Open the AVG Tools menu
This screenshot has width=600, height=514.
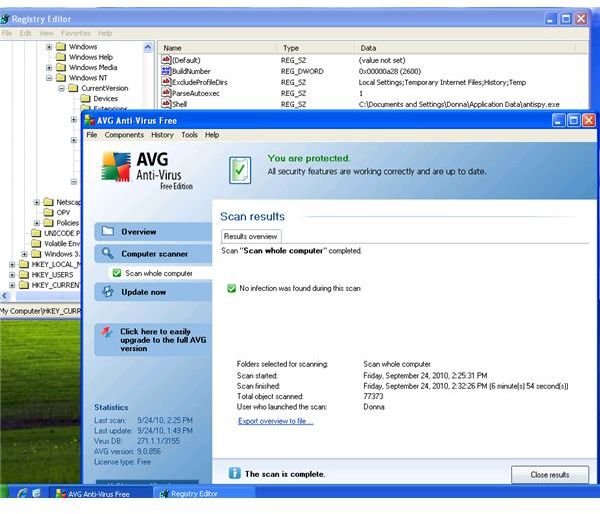[189, 135]
